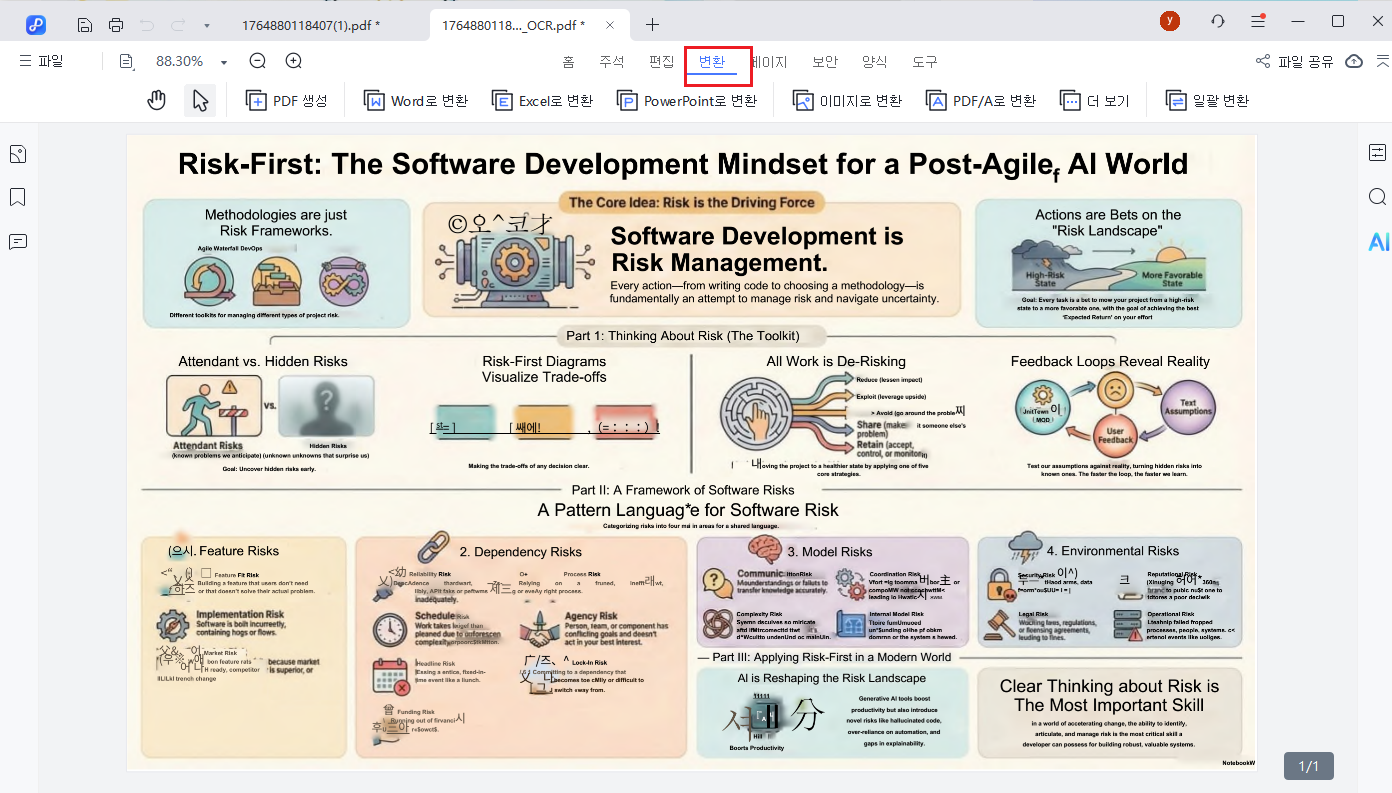Image resolution: width=1392 pixels, height=793 pixels.
Task: Open the 파일 menu
Action: pyautogui.click(x=41, y=62)
